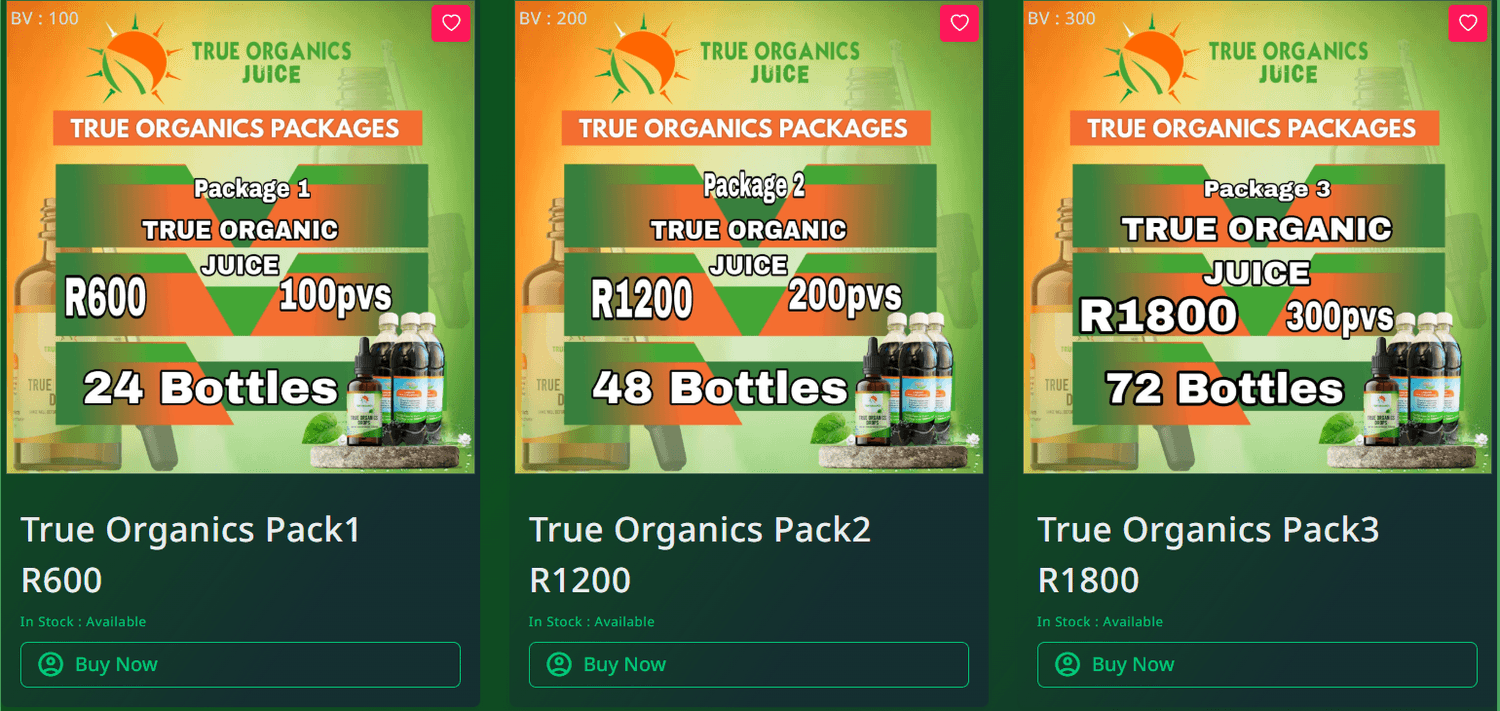The height and width of the screenshot is (711, 1500).
Task: Add True Organics Pack1 to wishlist heart
Action: [x=451, y=23]
